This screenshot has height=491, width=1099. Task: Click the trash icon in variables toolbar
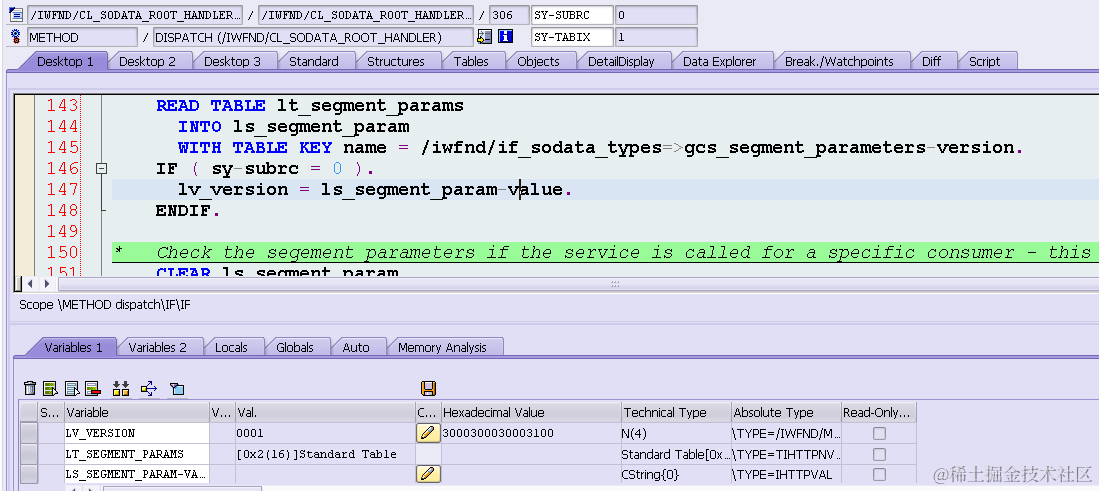pyautogui.click(x=29, y=388)
